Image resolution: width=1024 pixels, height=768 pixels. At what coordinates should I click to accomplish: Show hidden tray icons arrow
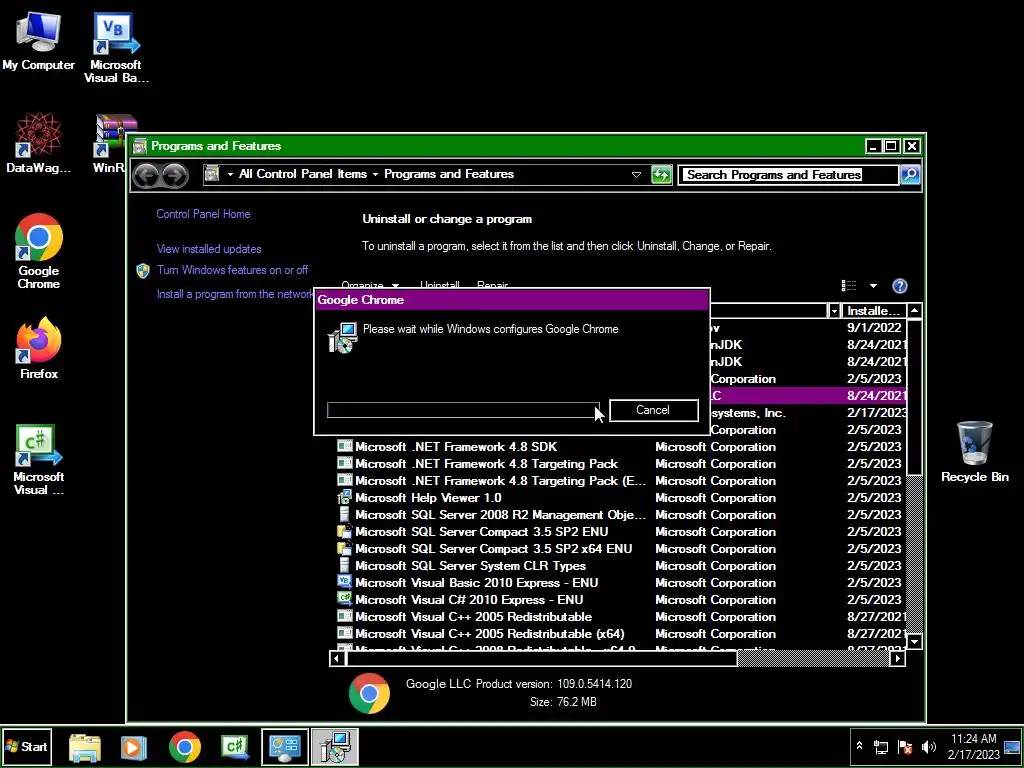point(859,746)
